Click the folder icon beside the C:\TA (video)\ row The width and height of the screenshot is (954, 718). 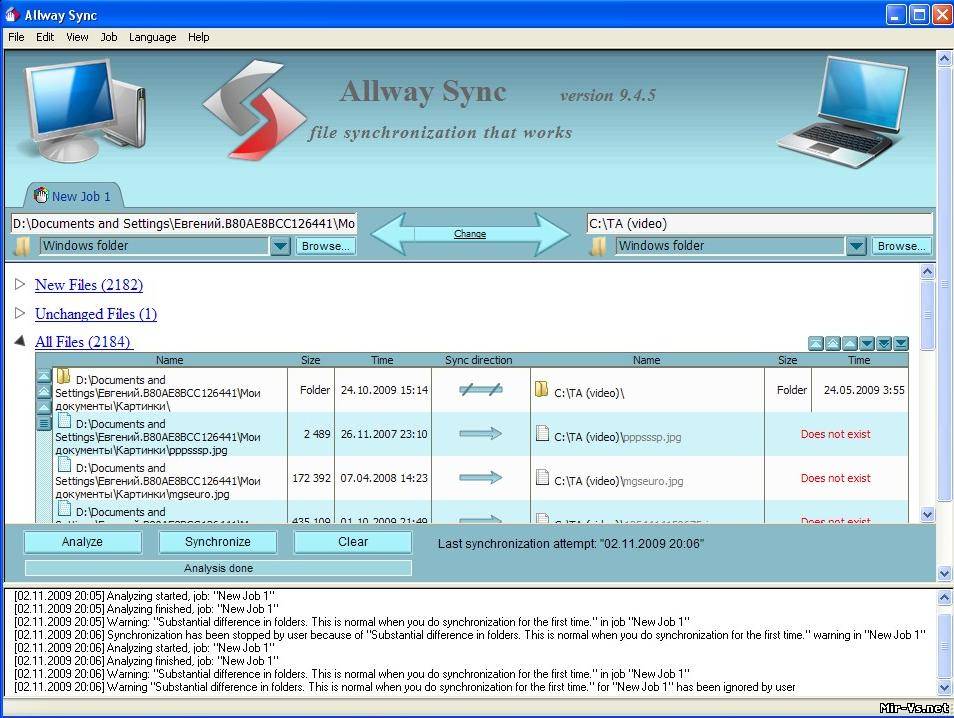542,390
